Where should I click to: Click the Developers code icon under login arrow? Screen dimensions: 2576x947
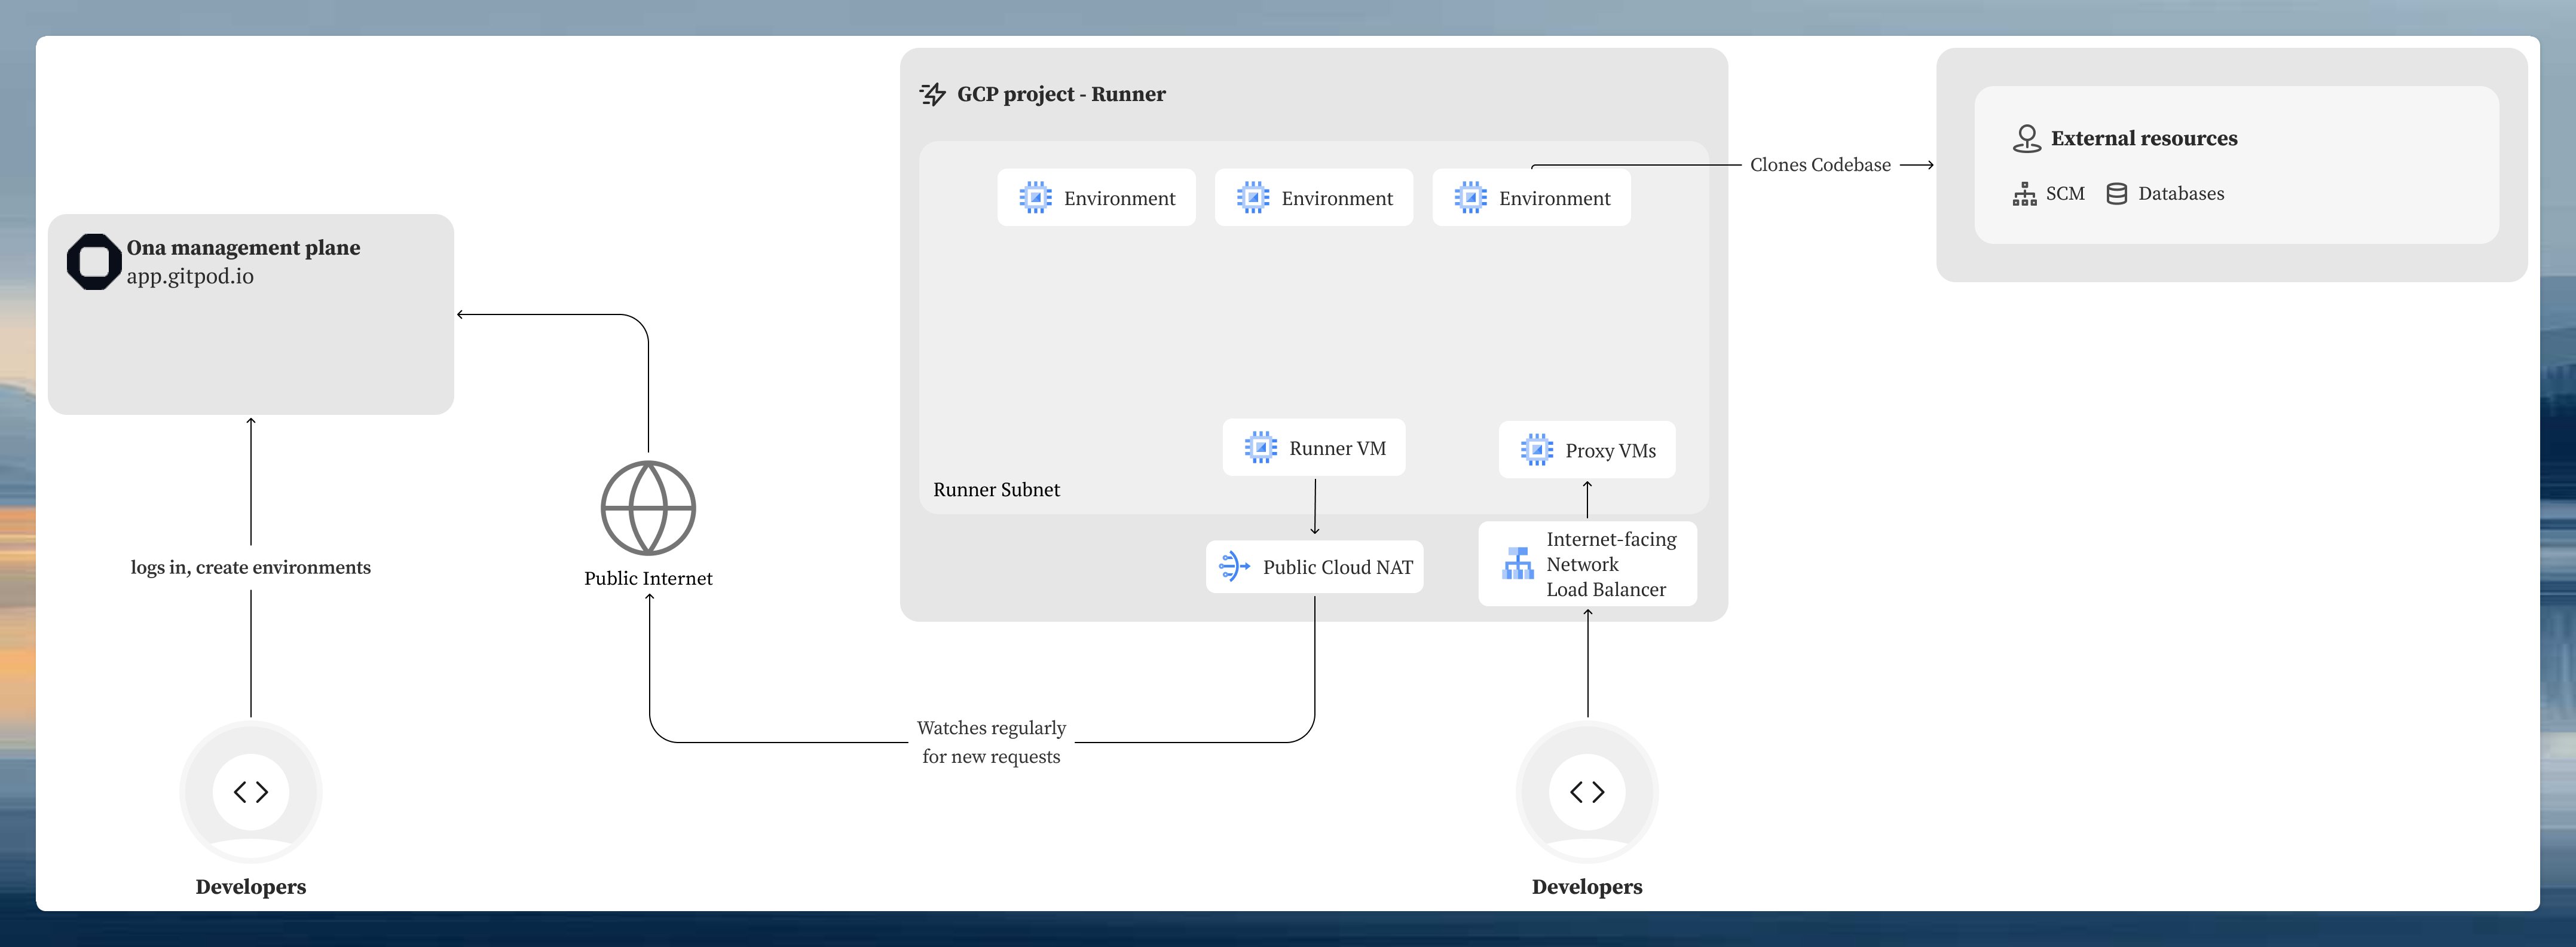pos(251,792)
